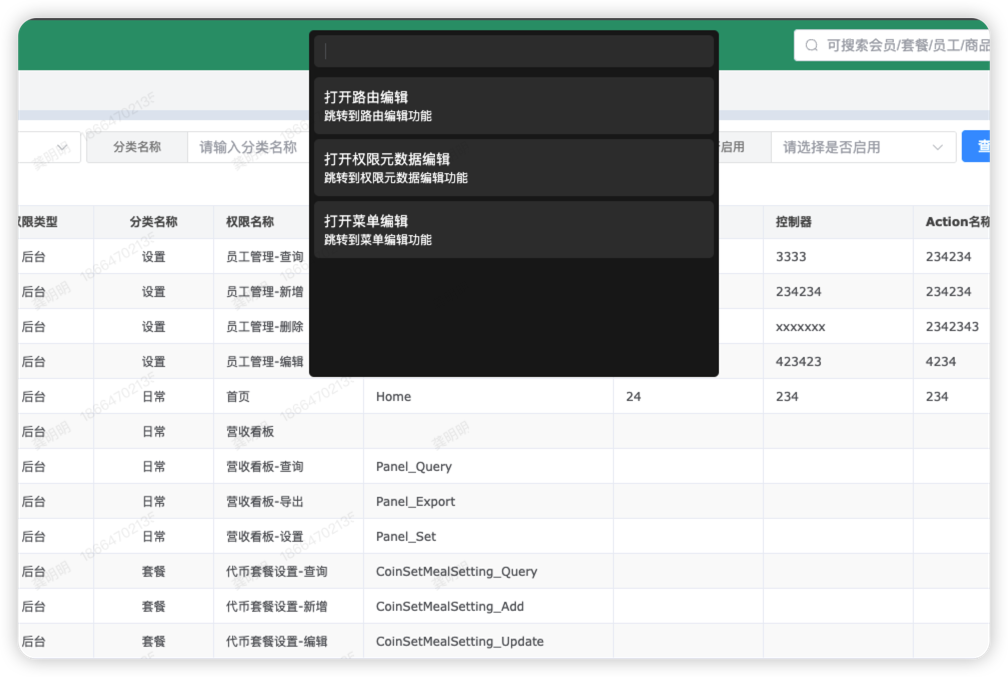Click the 控制器 column header
Screen dimensions: 1008x677
tap(794, 222)
